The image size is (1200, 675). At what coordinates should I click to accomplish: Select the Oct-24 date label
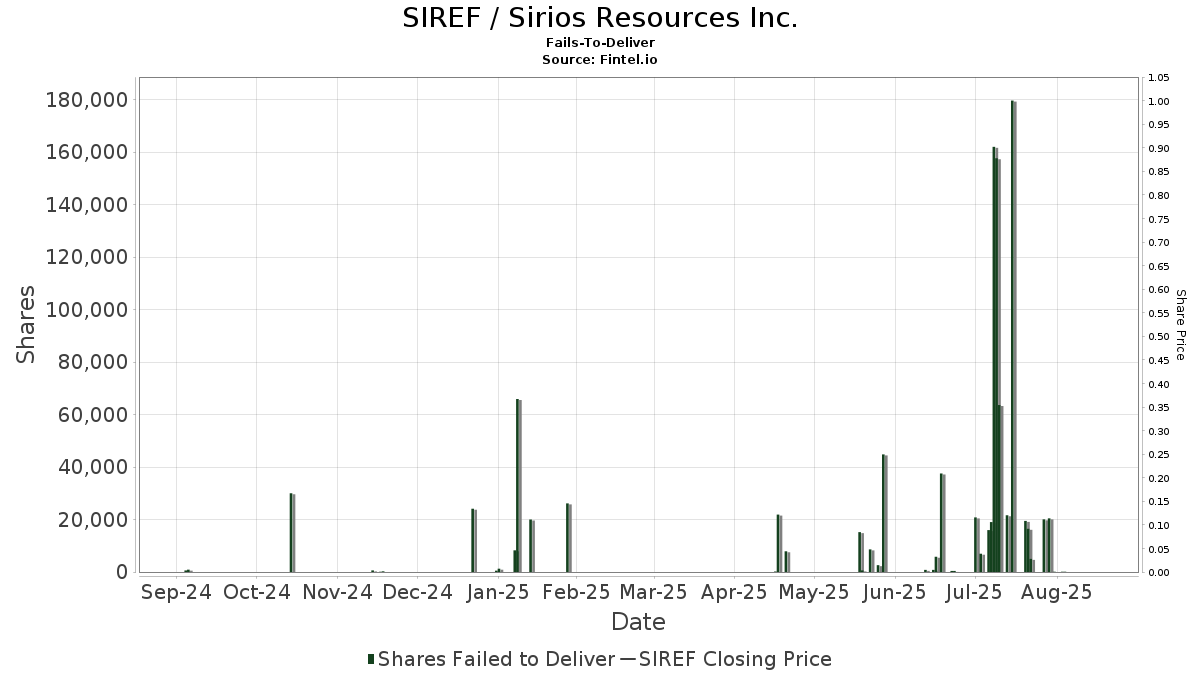[257, 592]
